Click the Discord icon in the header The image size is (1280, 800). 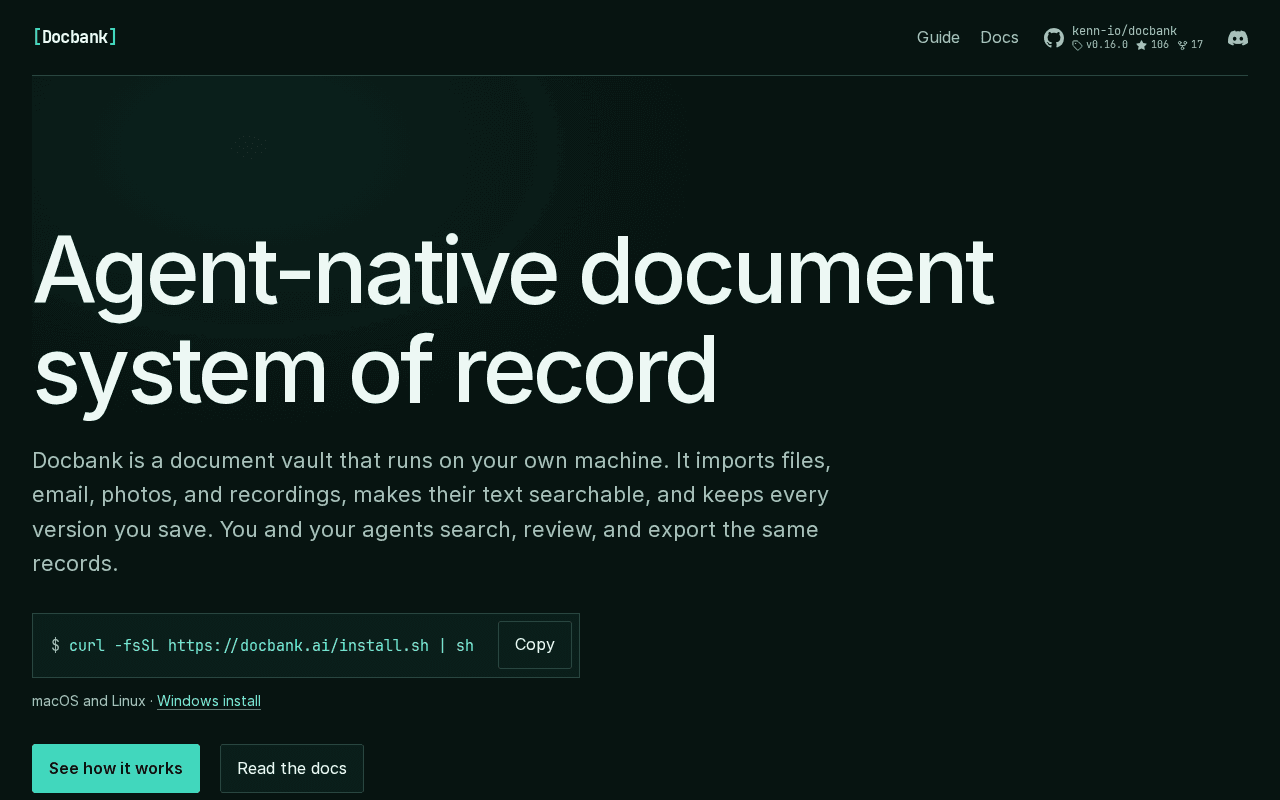1238,38
